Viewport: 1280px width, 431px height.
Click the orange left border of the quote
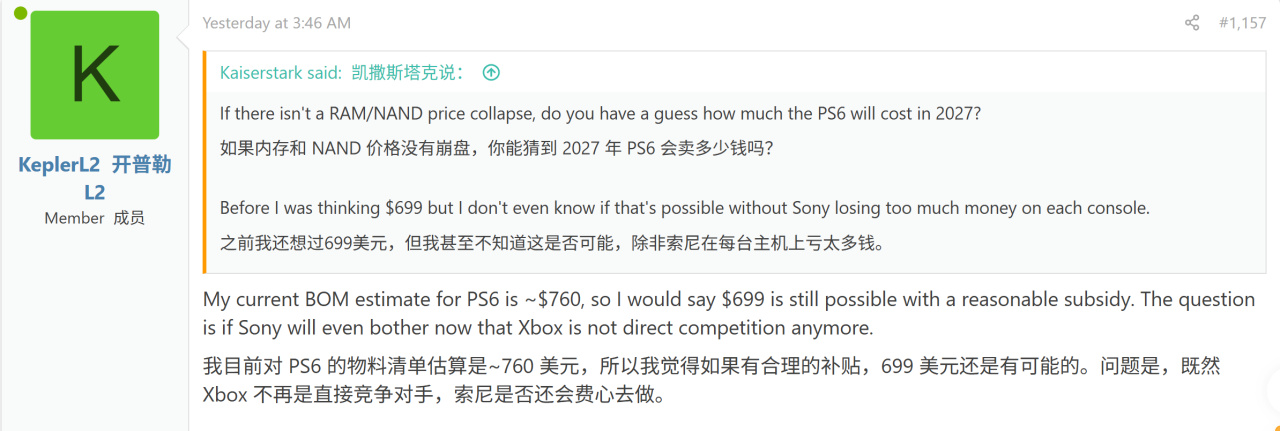pos(205,160)
